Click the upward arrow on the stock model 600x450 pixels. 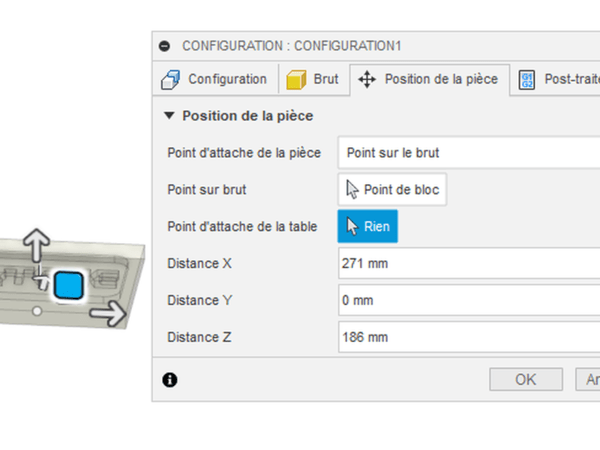click(x=37, y=243)
